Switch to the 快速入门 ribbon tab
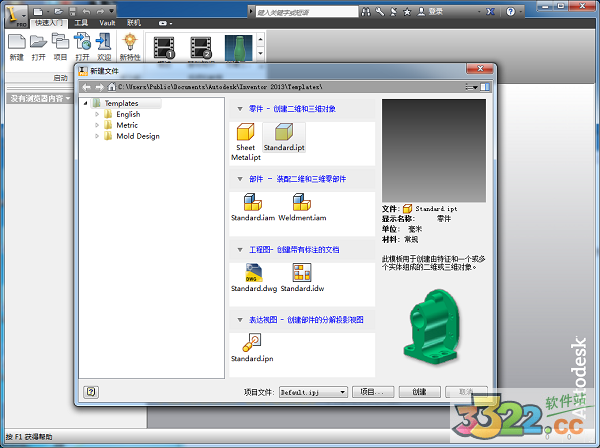This screenshot has width=600, height=448. [49, 23]
